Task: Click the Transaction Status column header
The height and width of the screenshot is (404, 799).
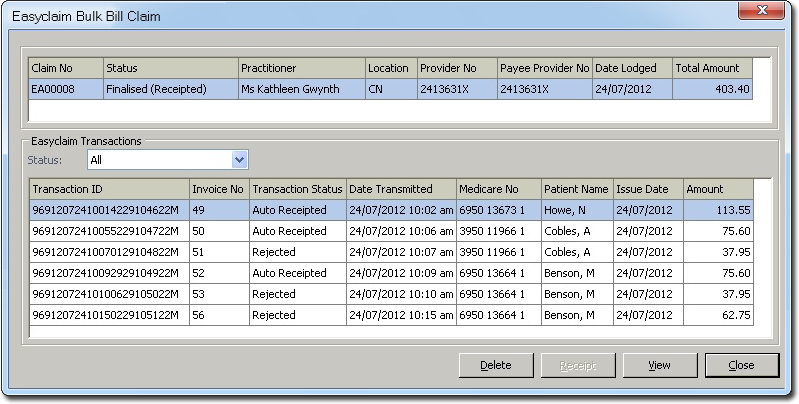Action: click(x=297, y=189)
